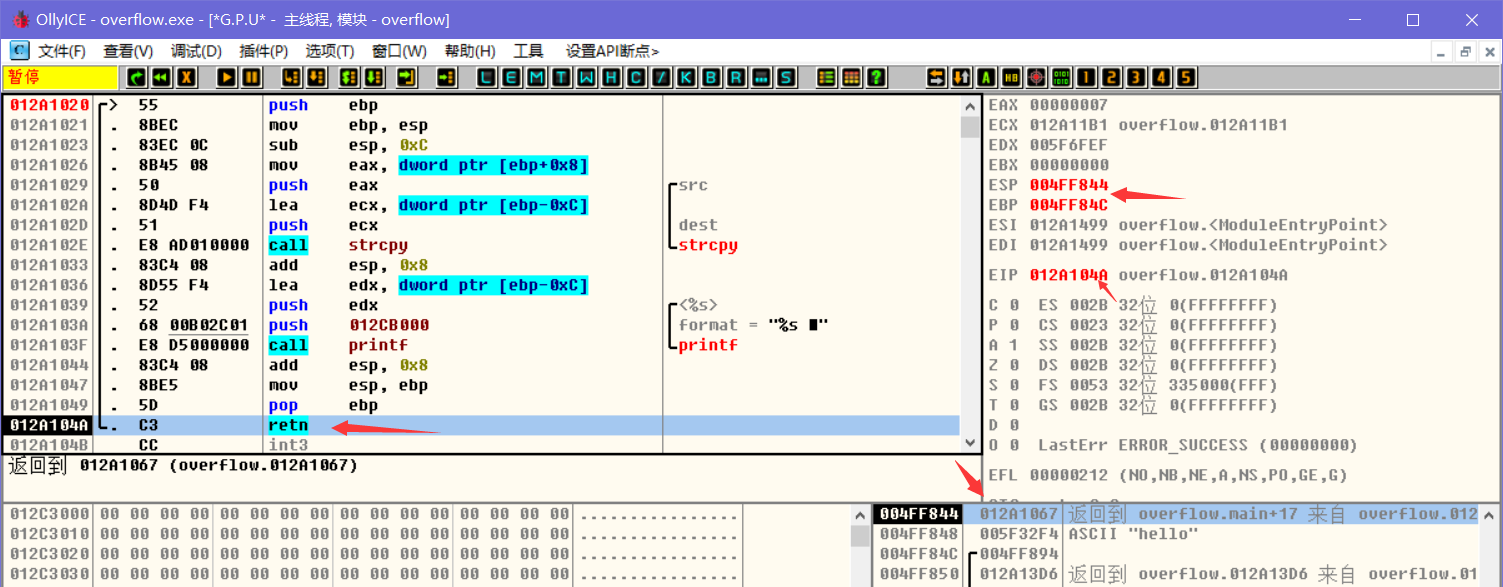
Task: Select the EIP register value 012A104A
Action: (1069, 275)
